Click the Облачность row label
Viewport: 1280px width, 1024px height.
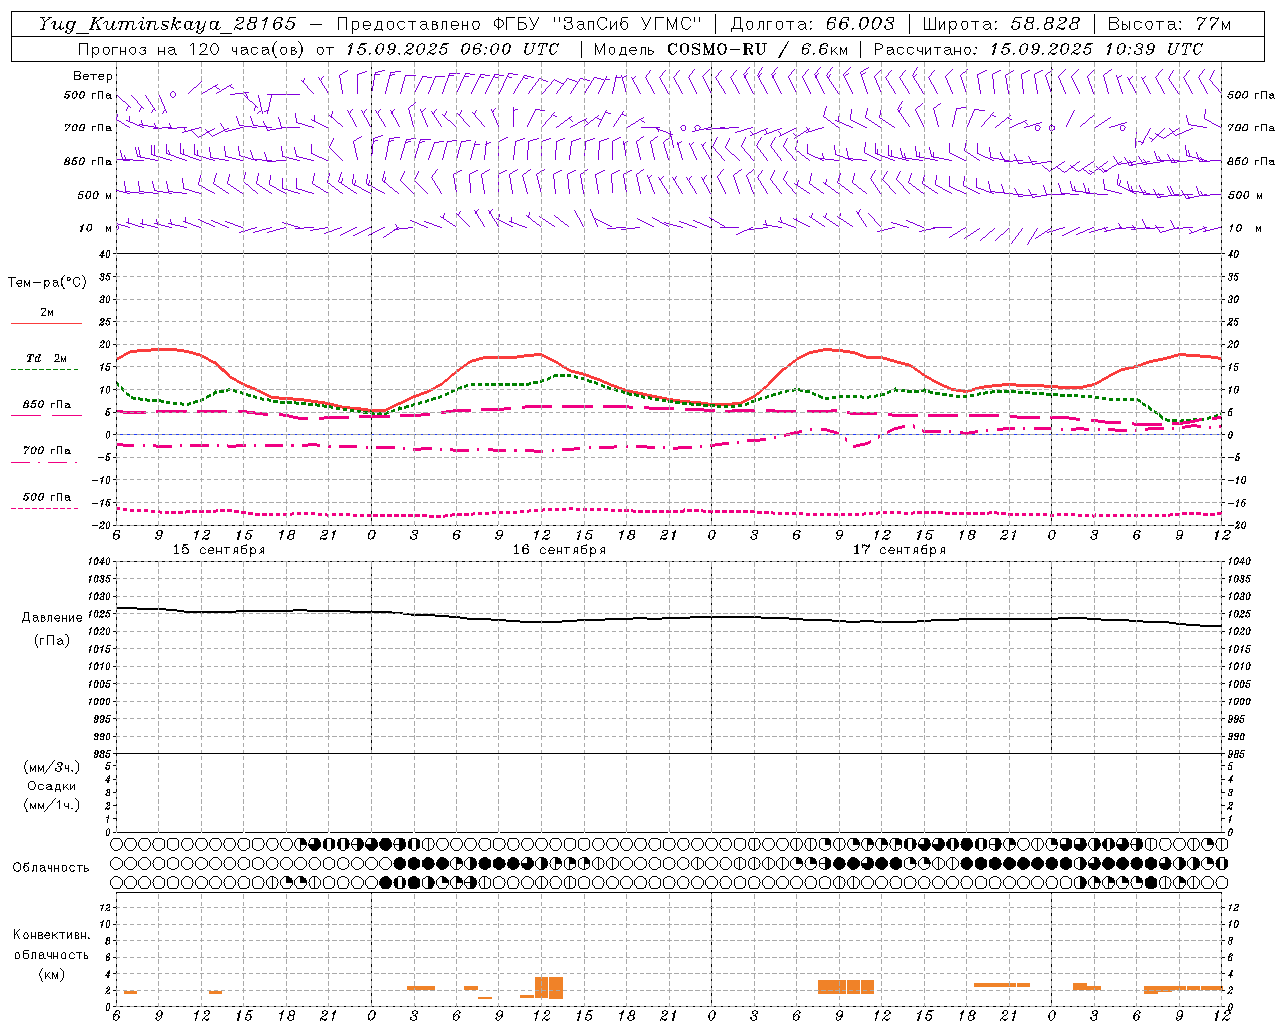pyautogui.click(x=51, y=868)
